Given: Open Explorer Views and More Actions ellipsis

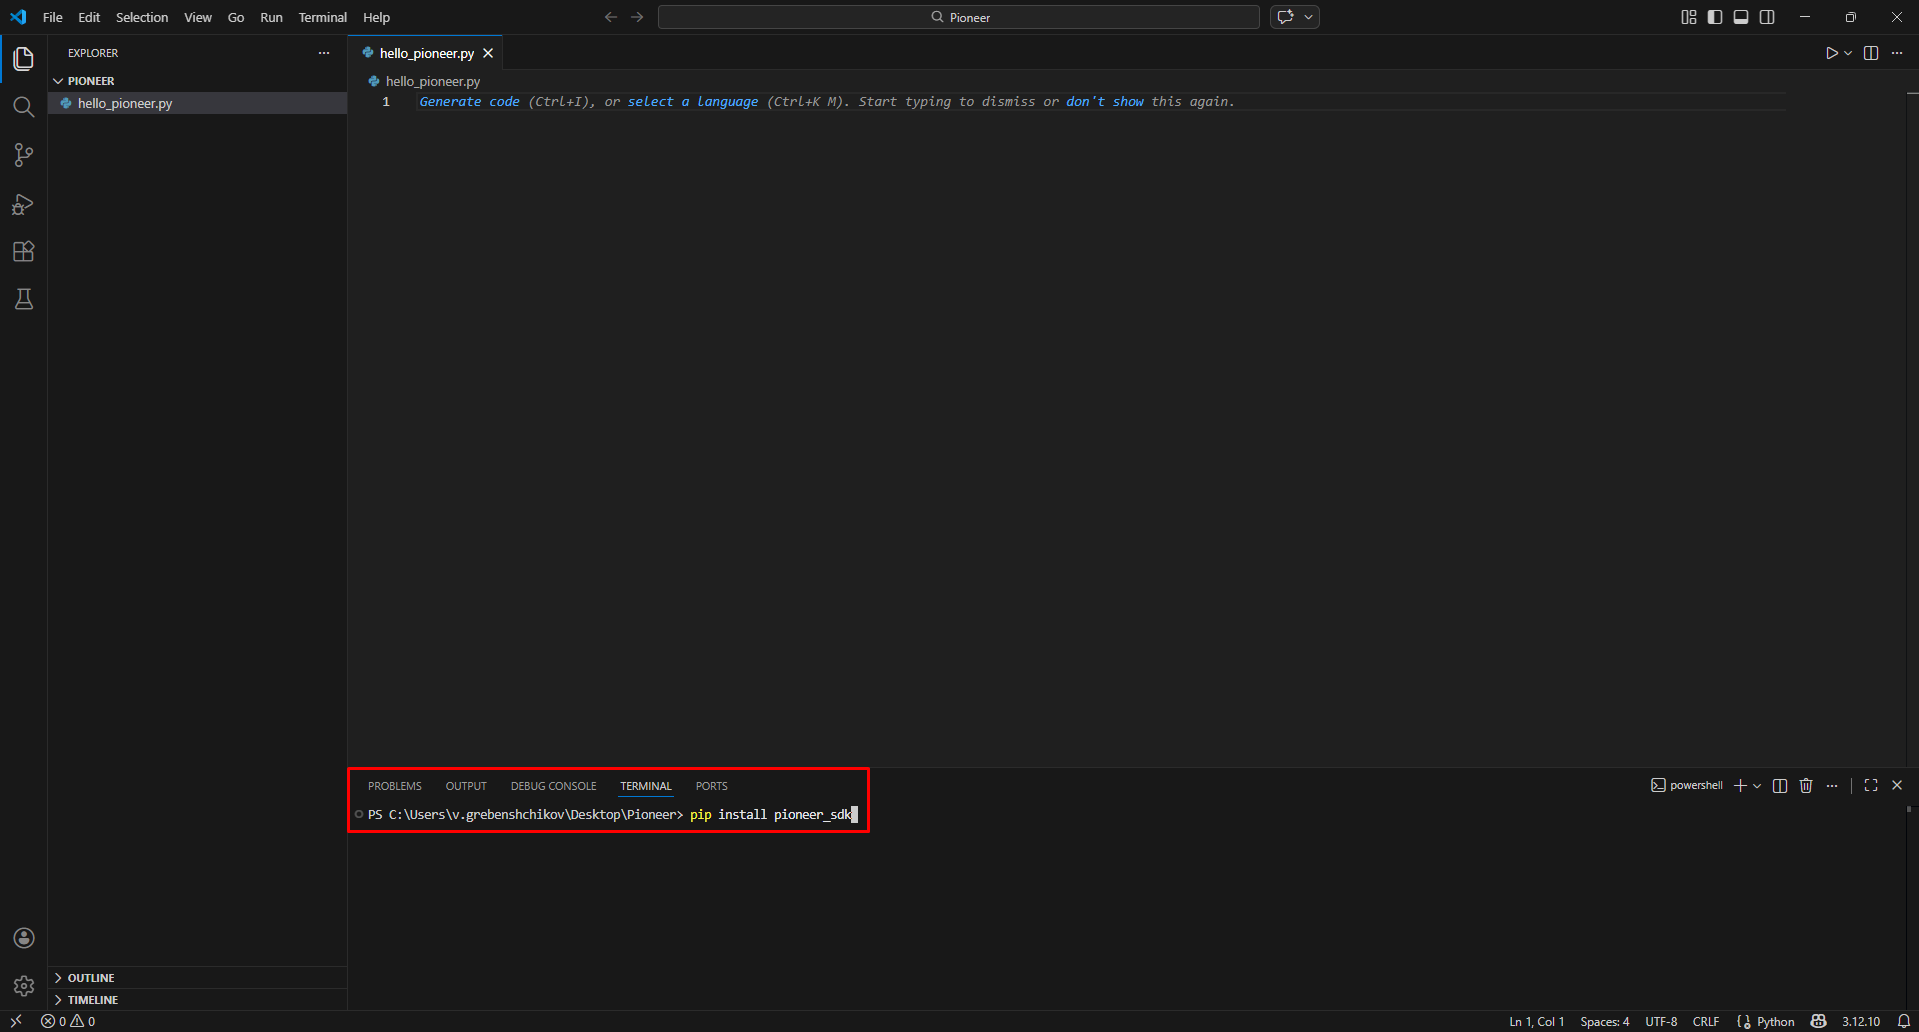Looking at the screenshot, I should pyautogui.click(x=324, y=53).
